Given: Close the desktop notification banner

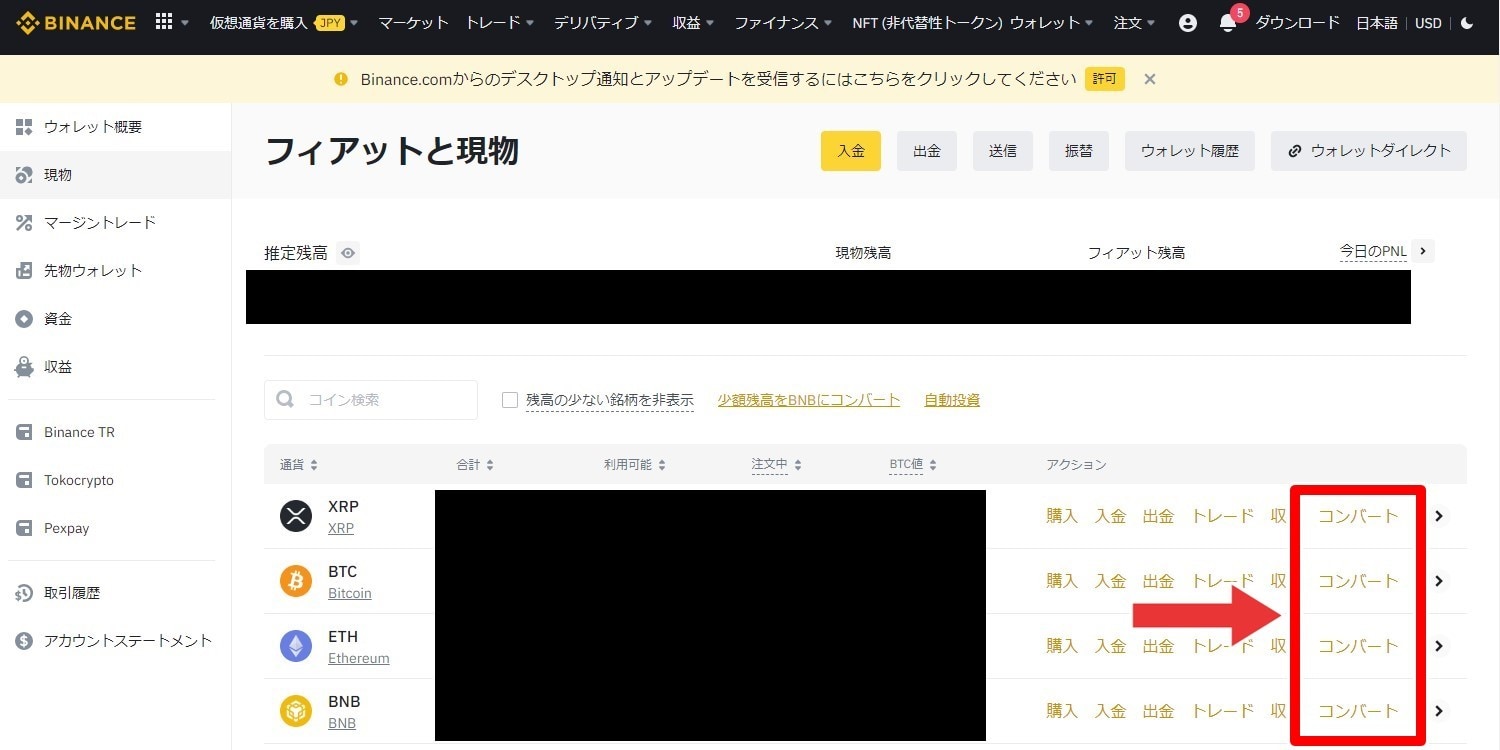Looking at the screenshot, I should coord(1150,79).
